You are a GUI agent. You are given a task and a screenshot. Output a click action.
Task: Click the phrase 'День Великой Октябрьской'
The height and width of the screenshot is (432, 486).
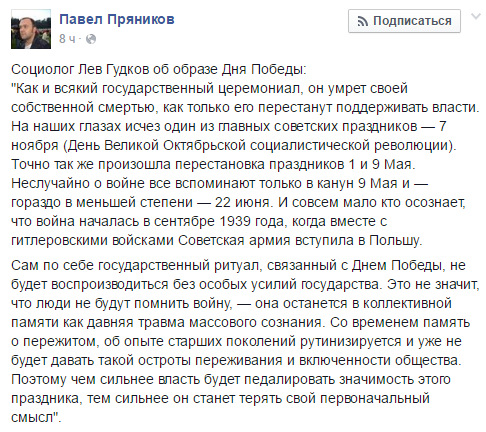click(x=157, y=145)
